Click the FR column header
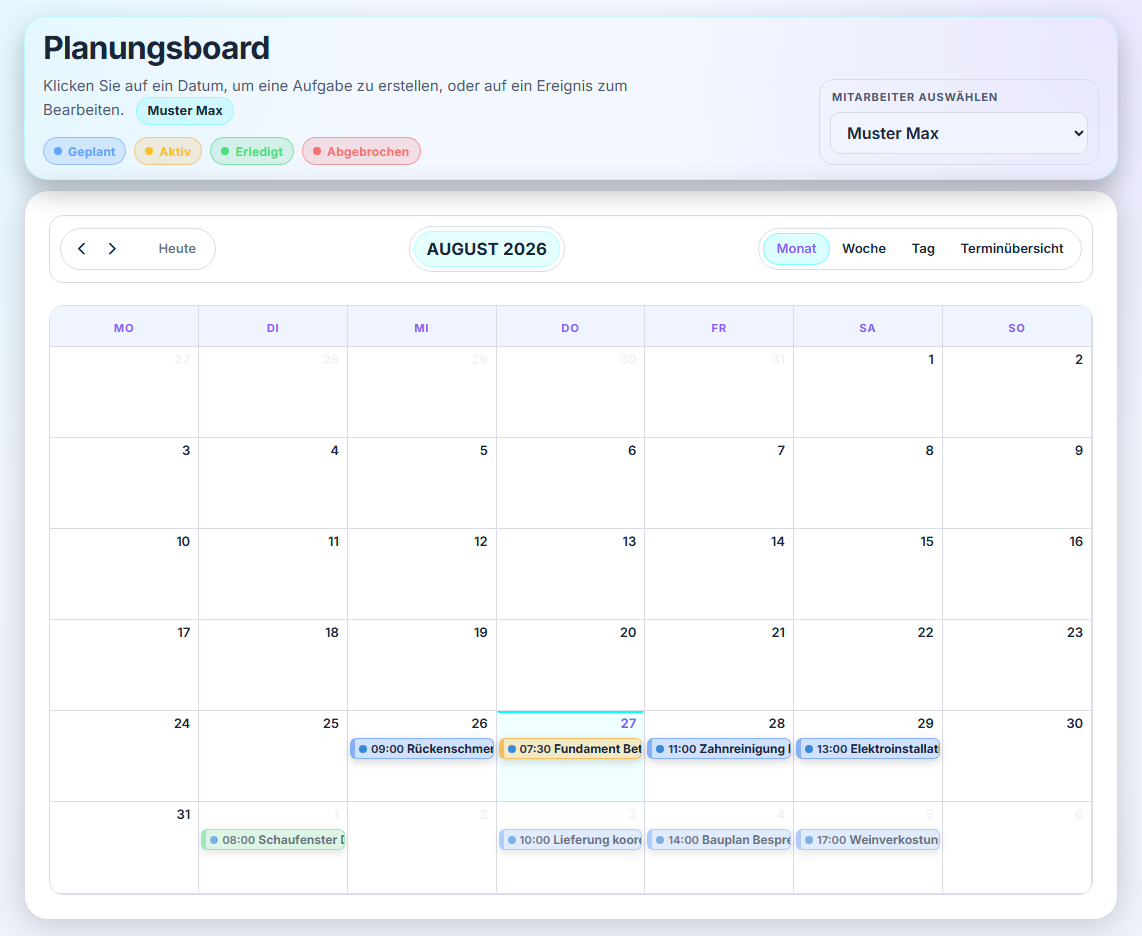1142x936 pixels. 719,328
